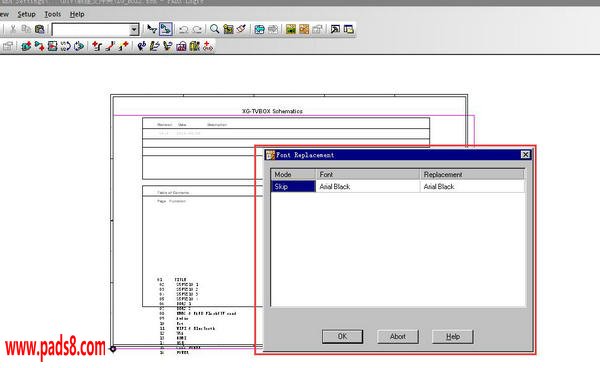Click the greyed PADS Router link icon
600x368 pixels.
coord(273,29)
